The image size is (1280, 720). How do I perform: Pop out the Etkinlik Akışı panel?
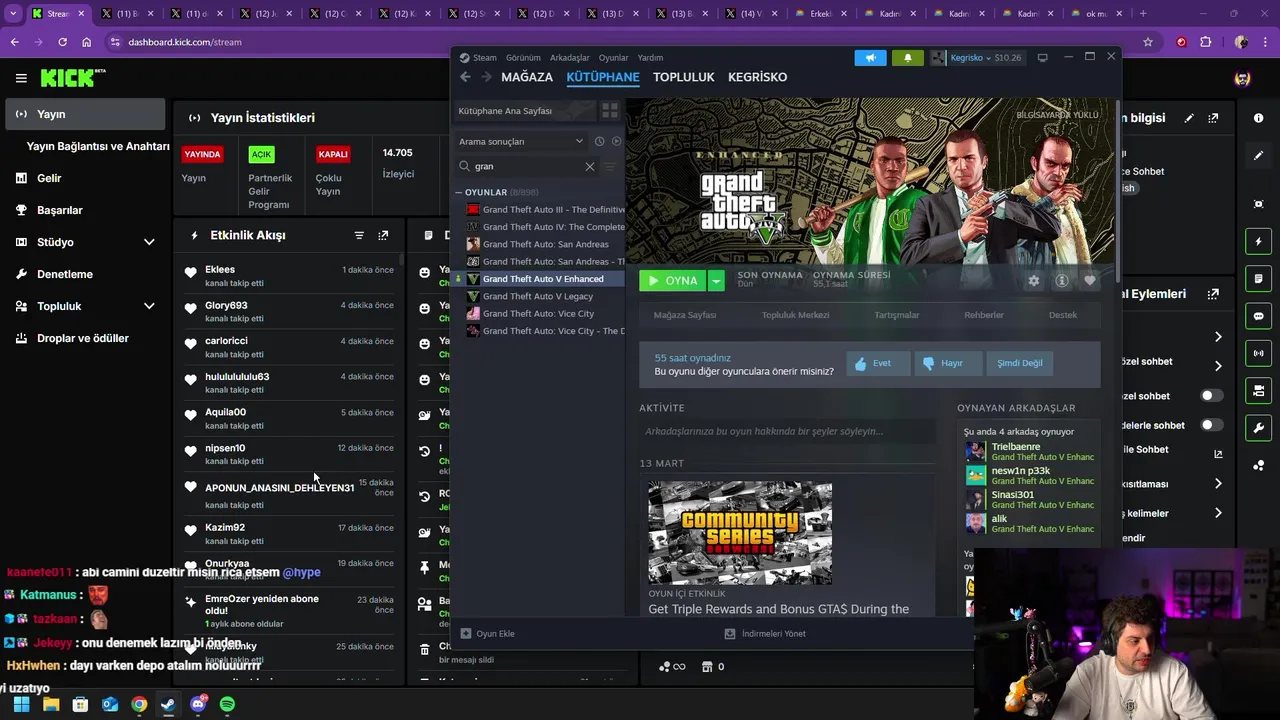coord(383,235)
